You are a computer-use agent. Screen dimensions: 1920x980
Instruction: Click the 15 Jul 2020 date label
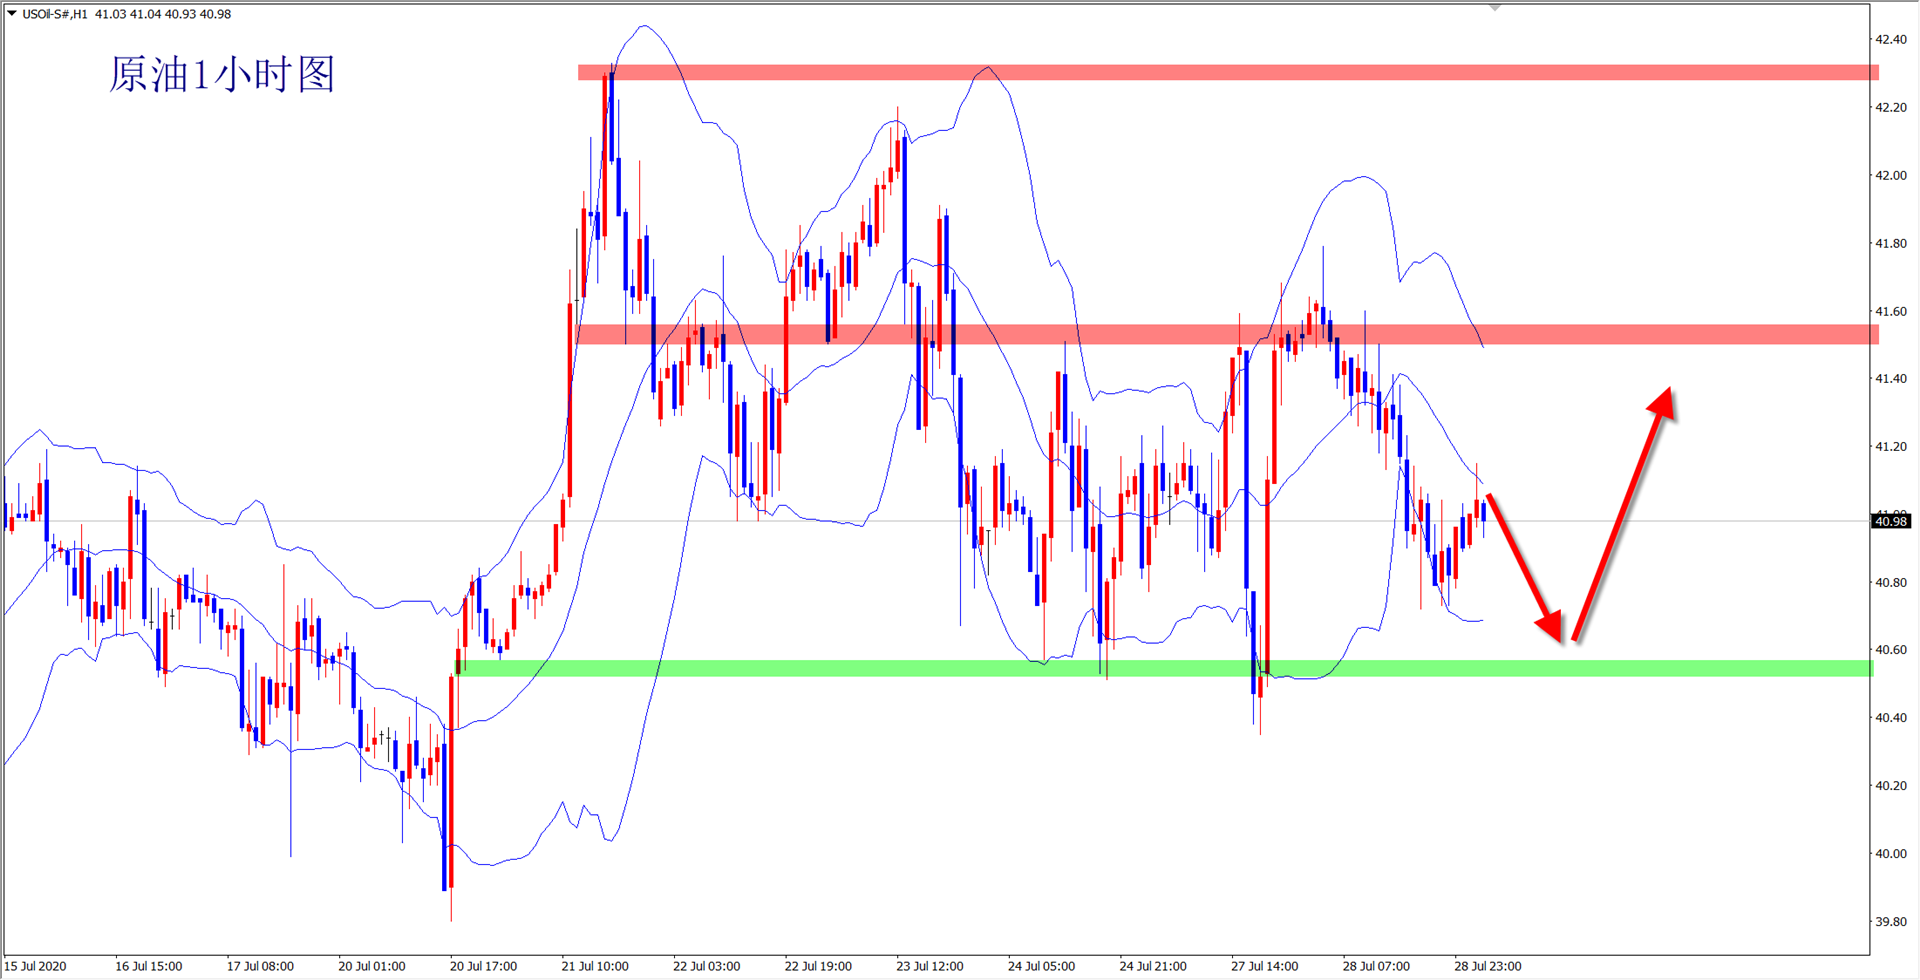tap(36, 966)
